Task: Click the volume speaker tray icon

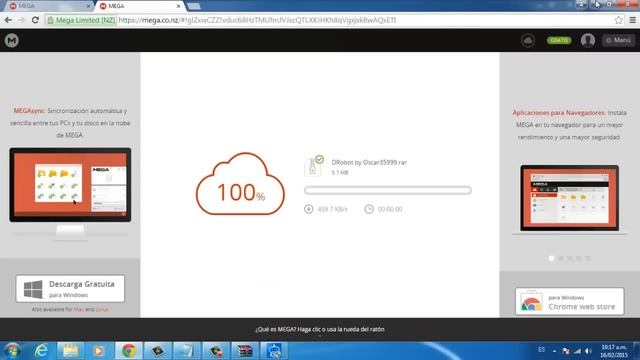Action: coord(588,351)
